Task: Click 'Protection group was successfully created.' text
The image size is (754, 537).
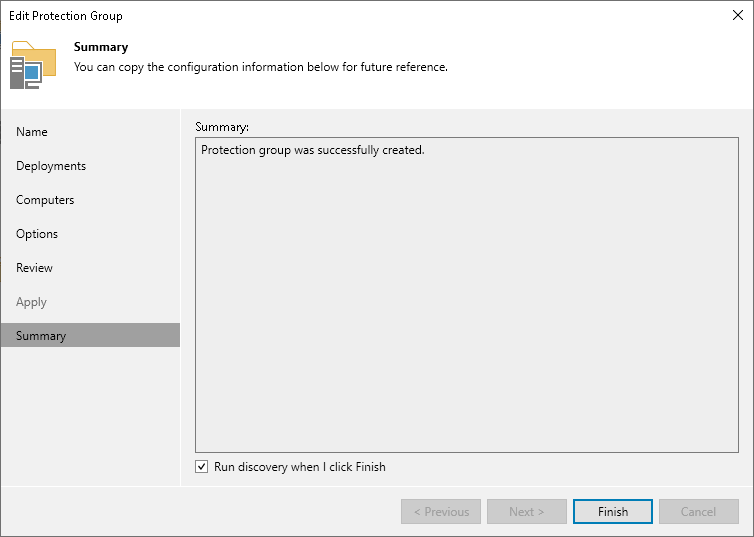Action: 313,150
